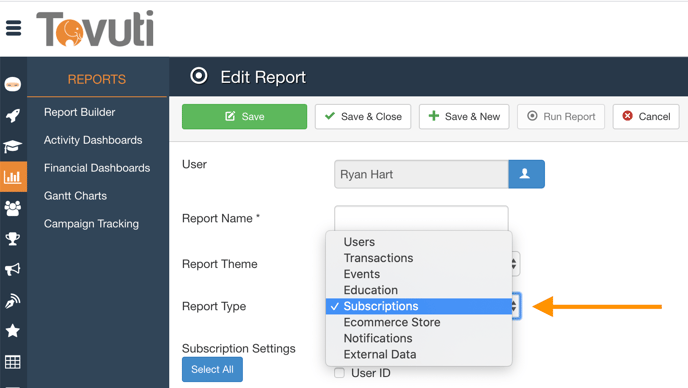Image resolution: width=688 pixels, height=388 pixels.
Task: Open Activity Dashboards
Action: 93,140
